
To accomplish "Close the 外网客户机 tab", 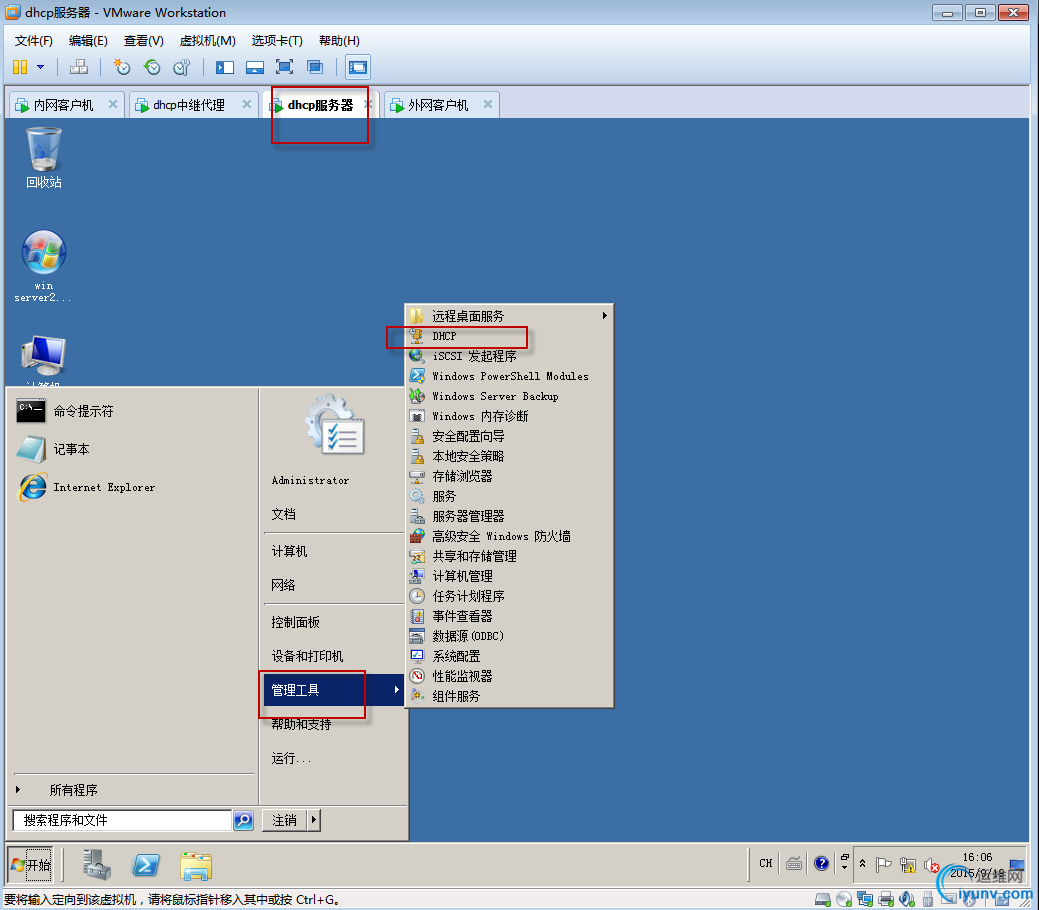I will [x=488, y=104].
